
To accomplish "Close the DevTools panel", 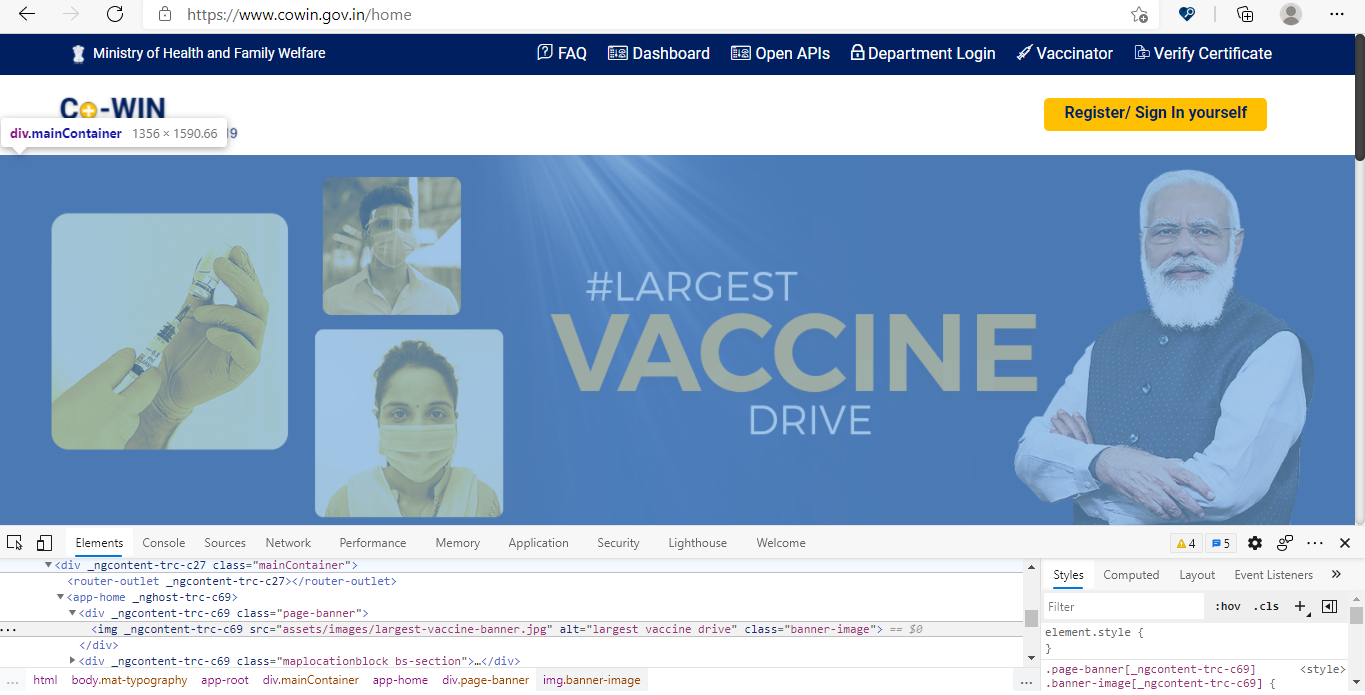I will coord(1345,543).
